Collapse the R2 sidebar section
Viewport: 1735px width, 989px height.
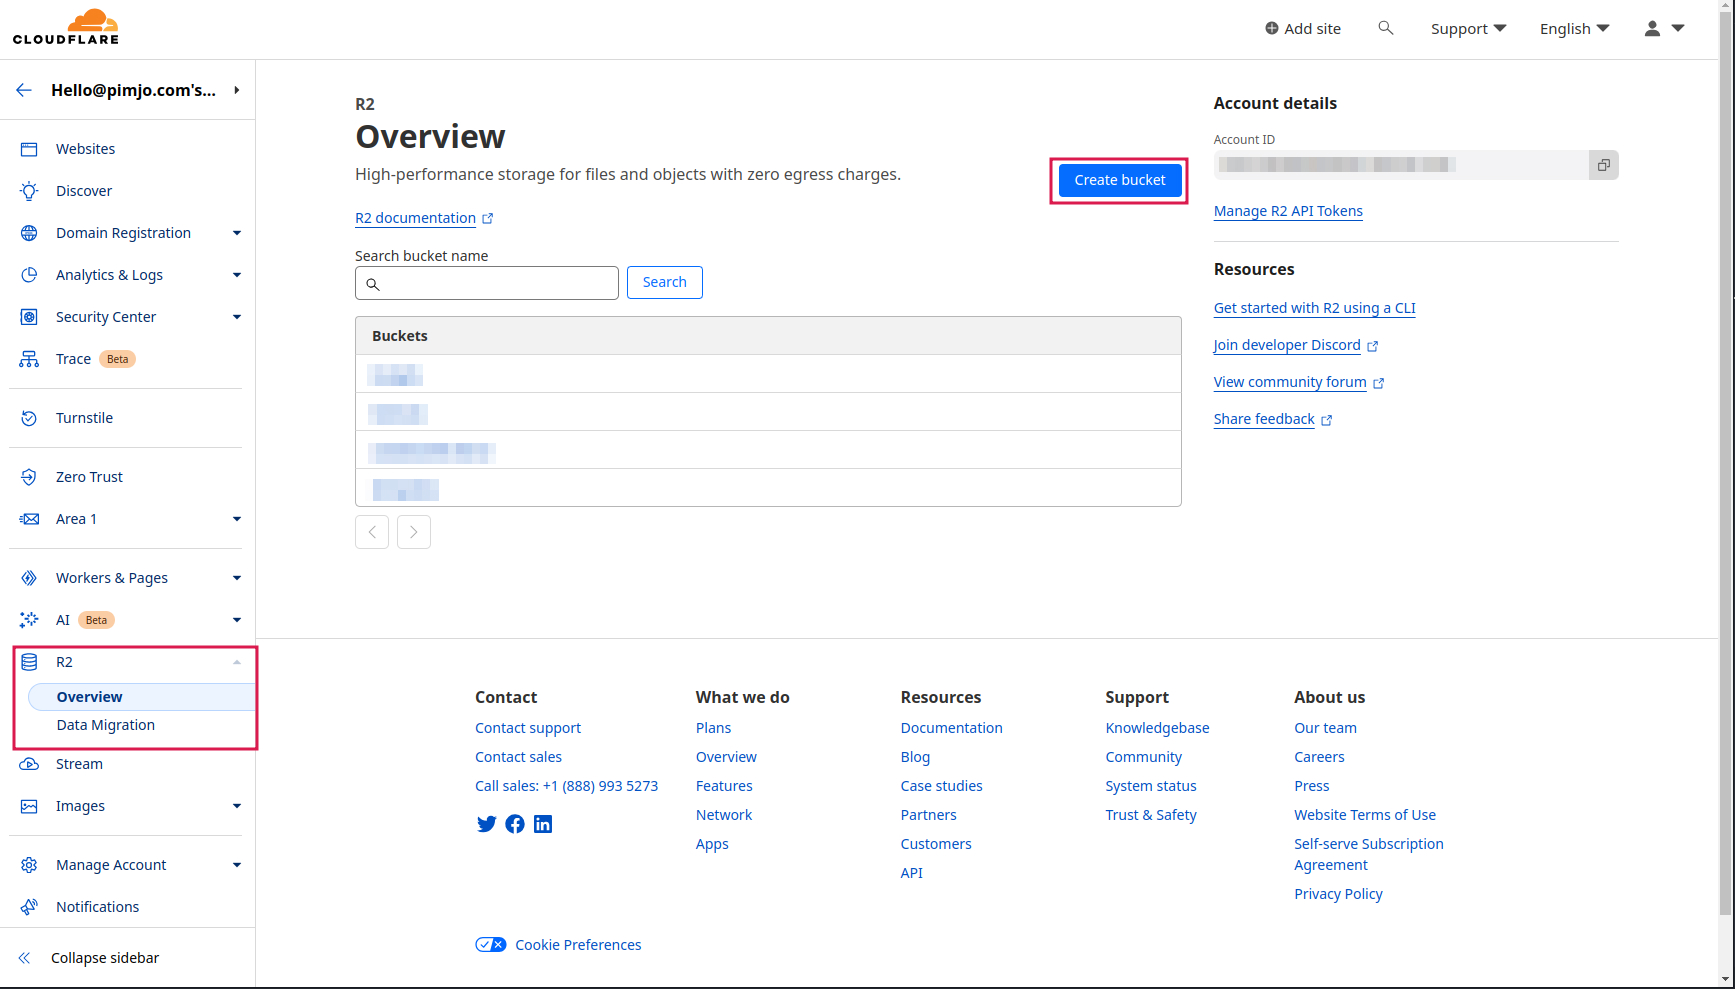(x=236, y=662)
